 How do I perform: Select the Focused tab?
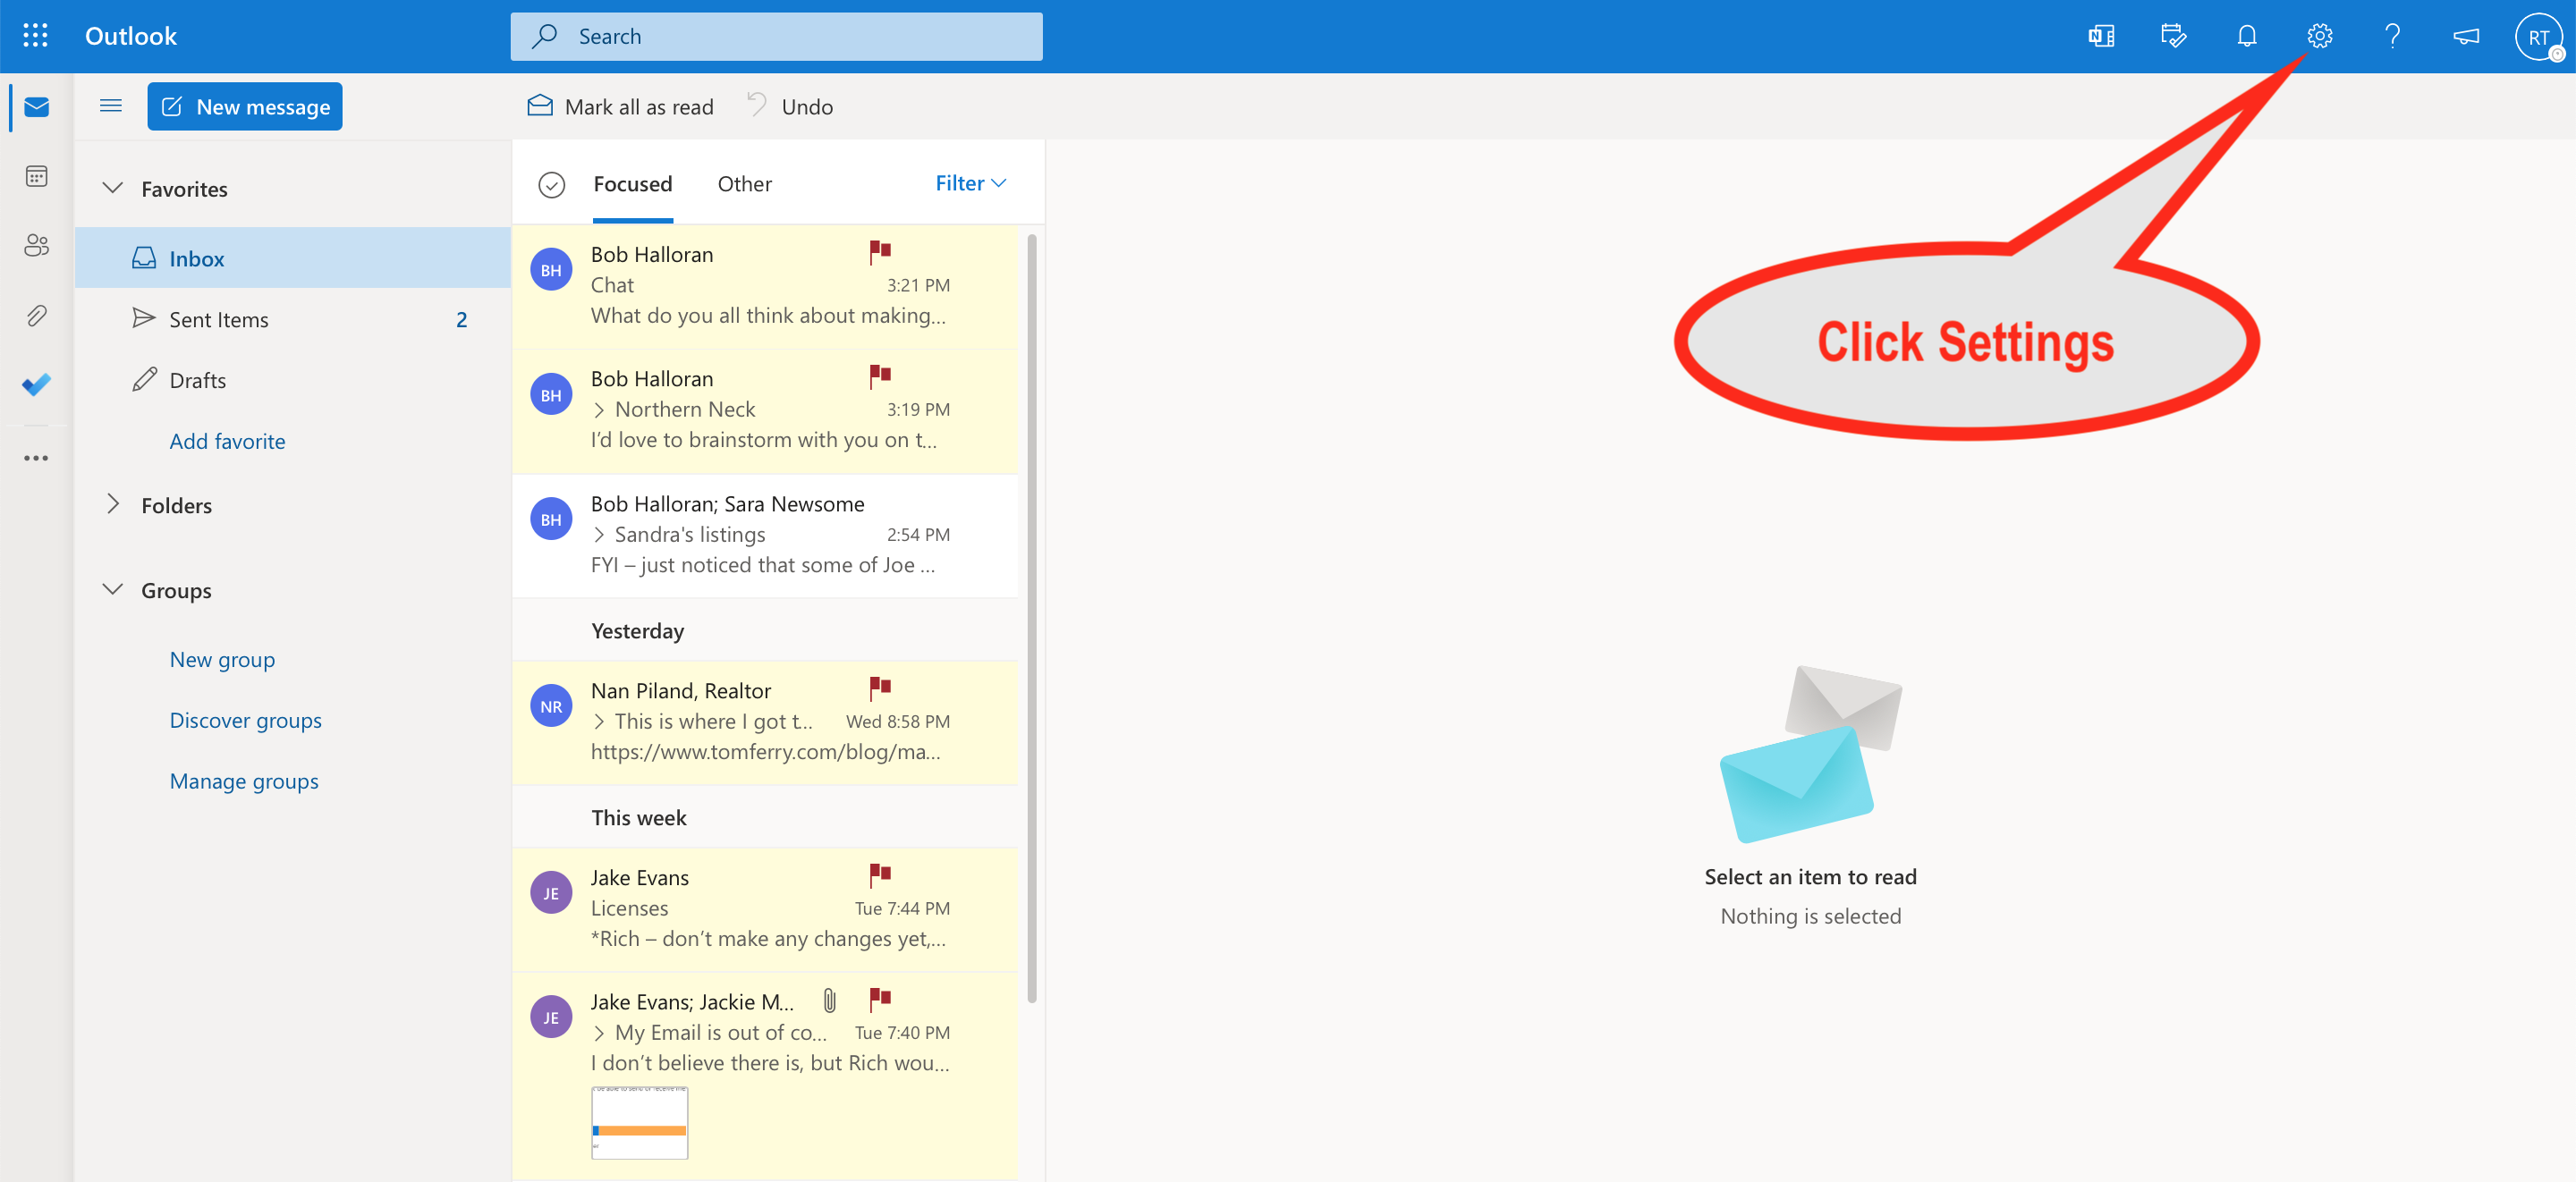(x=632, y=184)
